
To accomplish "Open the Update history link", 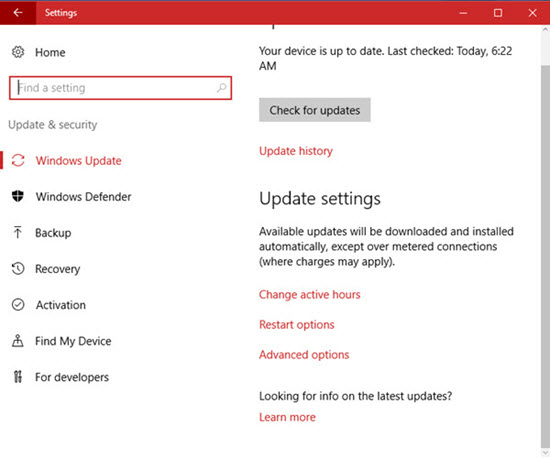I will pos(296,151).
